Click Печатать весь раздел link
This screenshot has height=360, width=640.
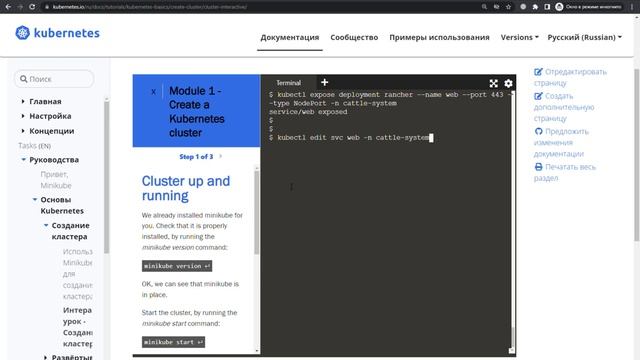point(565,172)
